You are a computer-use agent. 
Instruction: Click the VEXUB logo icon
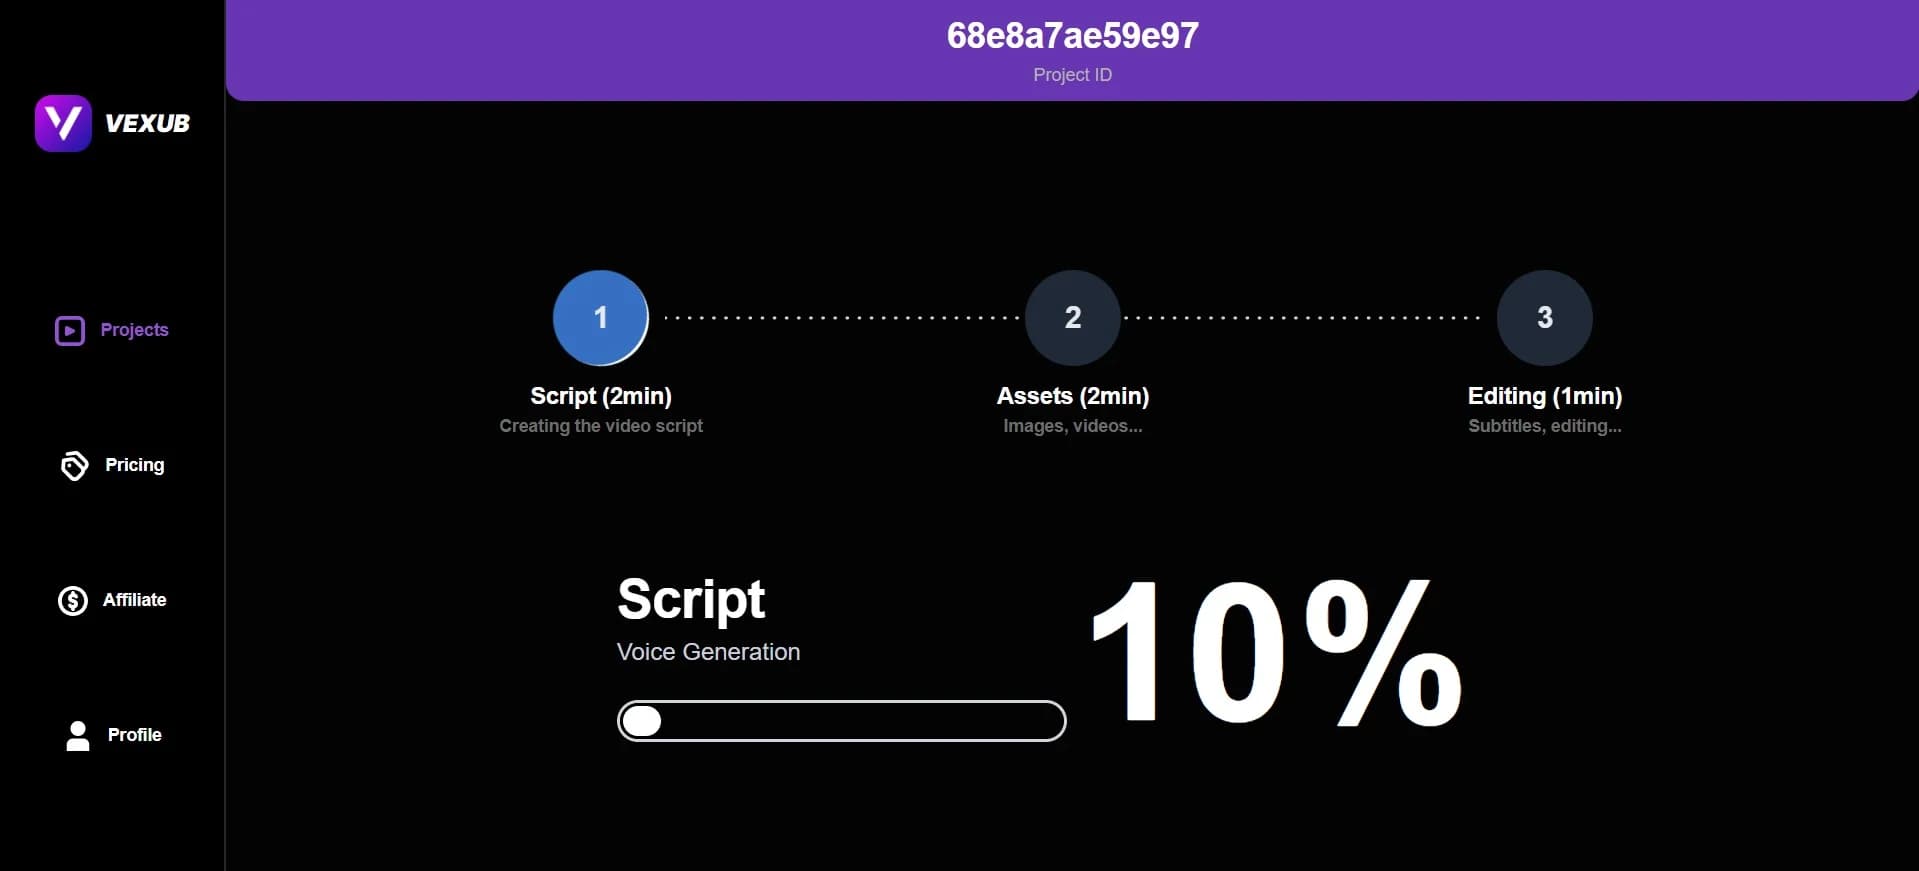point(62,123)
